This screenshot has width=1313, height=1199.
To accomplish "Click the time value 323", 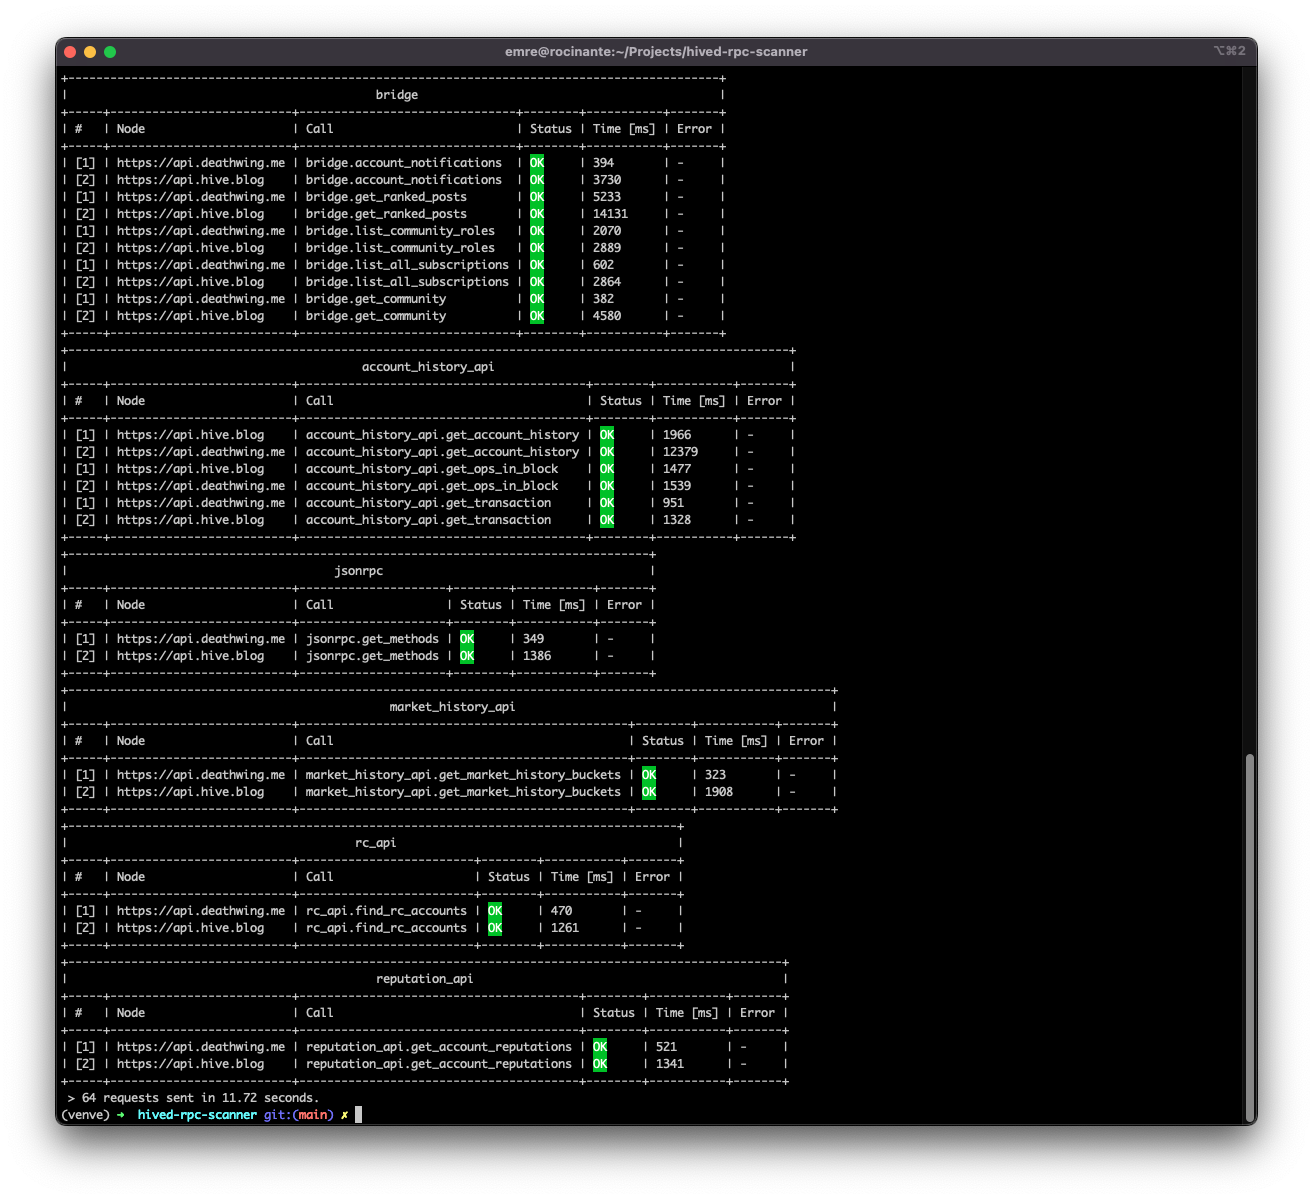I will (715, 775).
